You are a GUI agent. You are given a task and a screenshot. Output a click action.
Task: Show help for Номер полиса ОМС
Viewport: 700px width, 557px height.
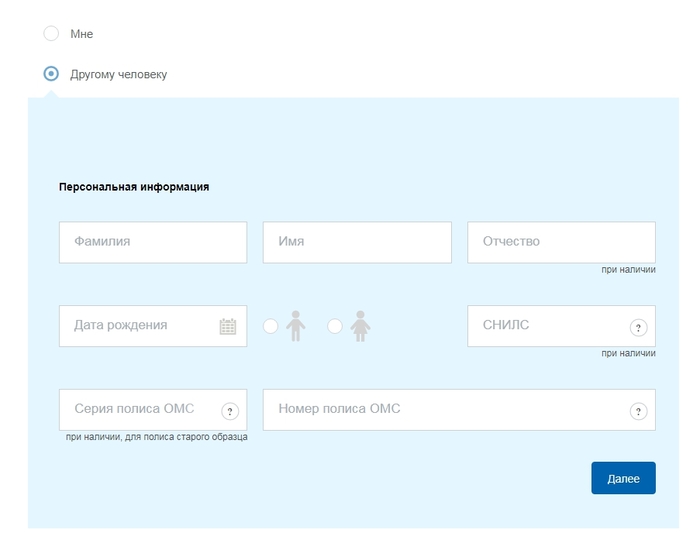[x=638, y=411]
